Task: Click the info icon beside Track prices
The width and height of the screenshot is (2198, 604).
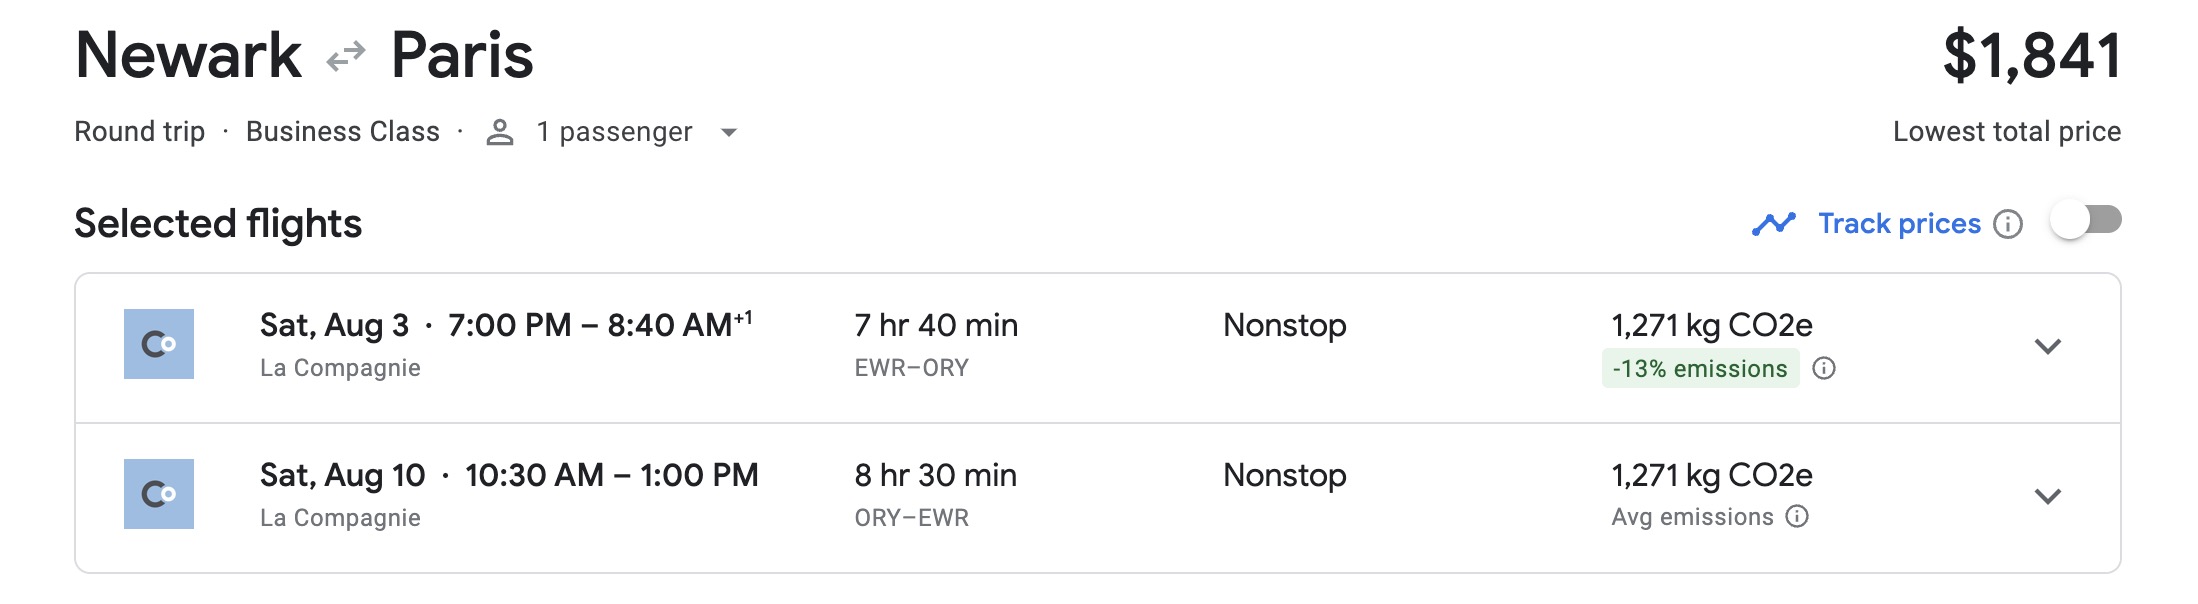Action: click(2007, 224)
